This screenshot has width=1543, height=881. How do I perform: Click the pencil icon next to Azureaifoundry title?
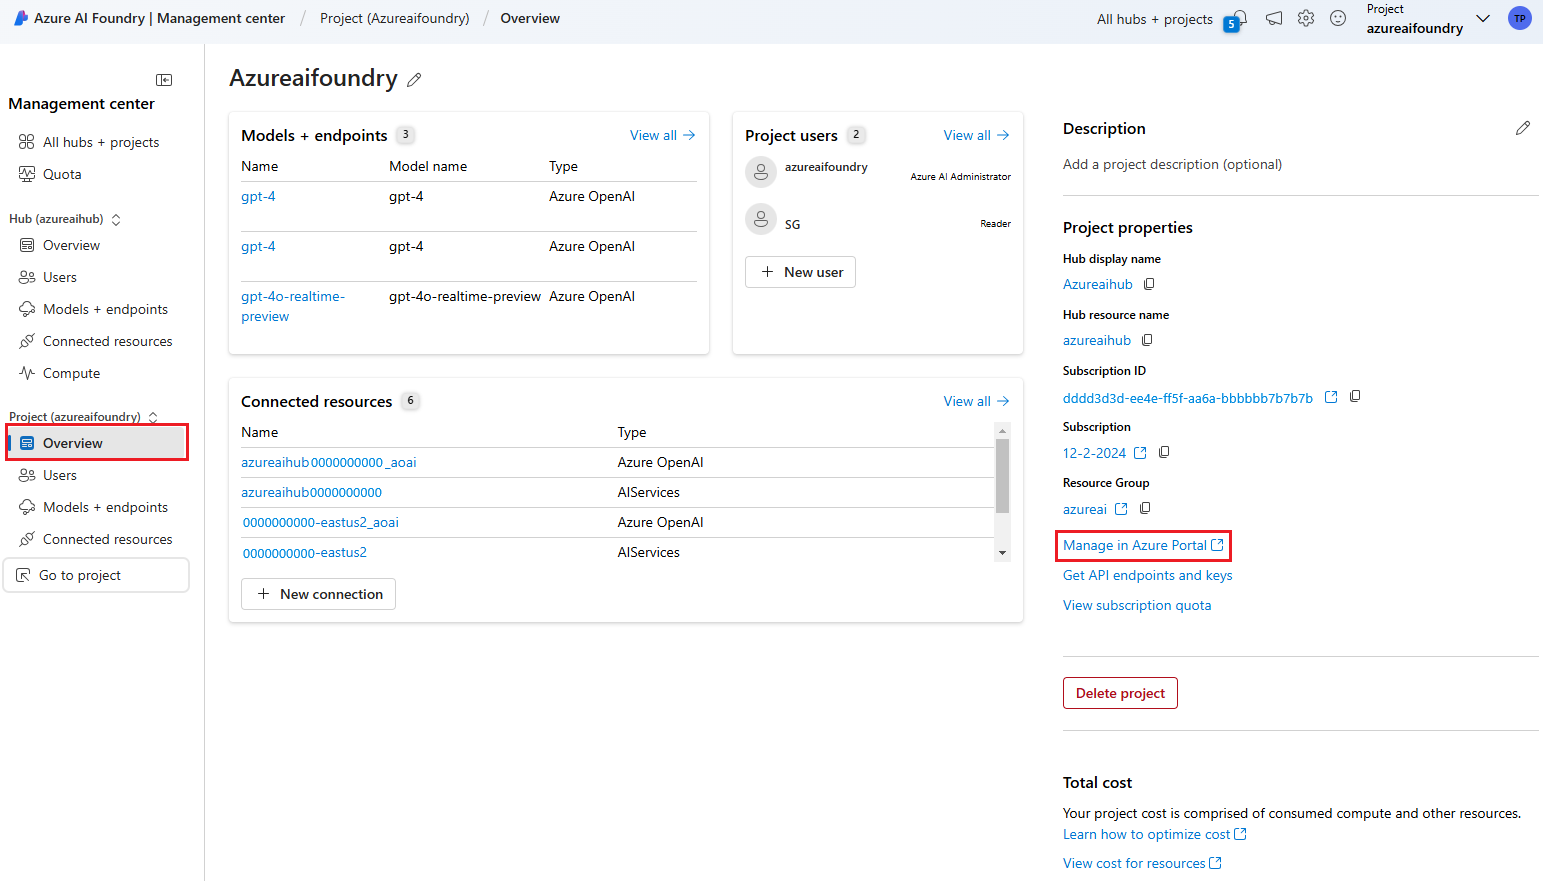point(414,80)
